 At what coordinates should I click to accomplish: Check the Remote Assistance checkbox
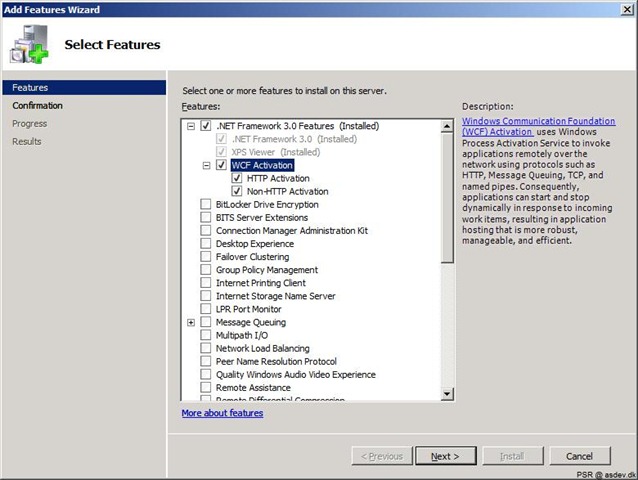pyautogui.click(x=205, y=387)
